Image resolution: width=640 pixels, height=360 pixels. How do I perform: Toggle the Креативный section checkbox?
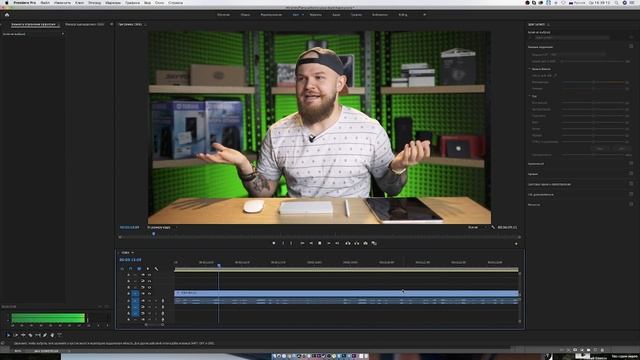631,163
